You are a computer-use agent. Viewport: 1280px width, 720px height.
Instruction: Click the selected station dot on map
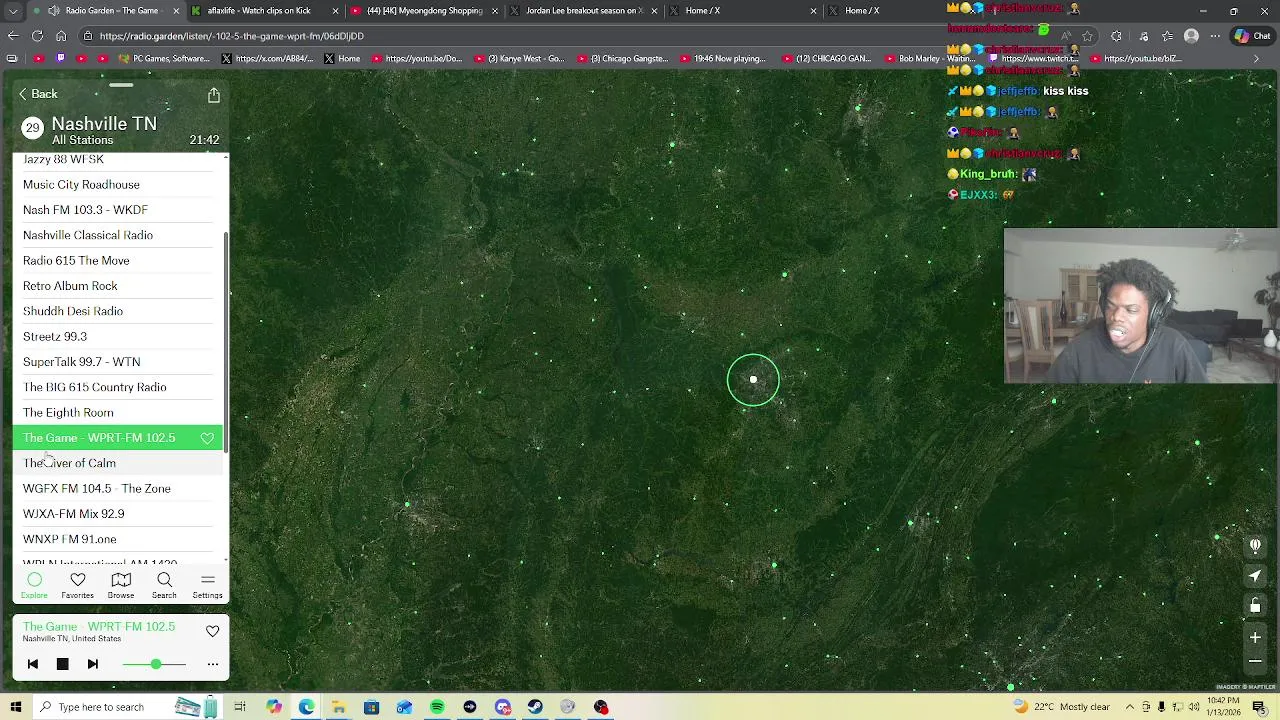(753, 380)
